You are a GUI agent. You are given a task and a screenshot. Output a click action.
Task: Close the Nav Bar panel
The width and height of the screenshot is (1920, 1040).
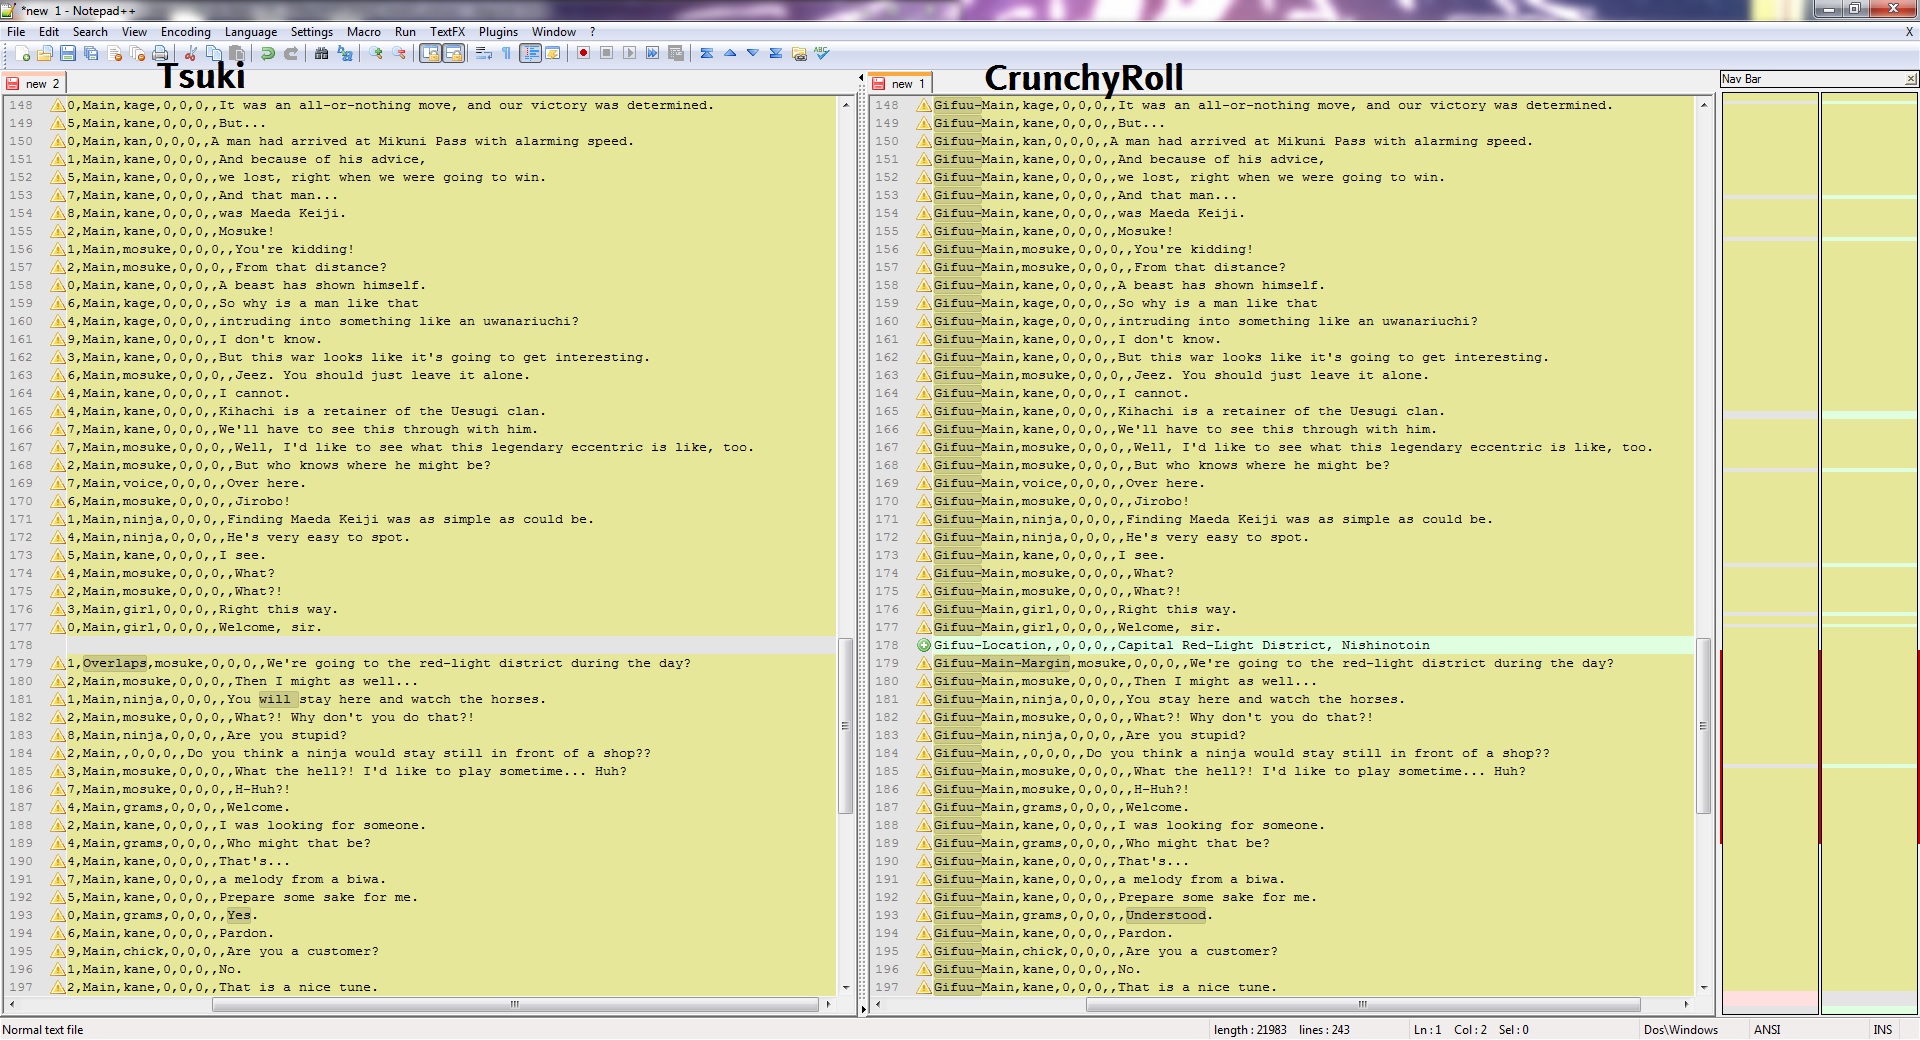coord(1911,79)
